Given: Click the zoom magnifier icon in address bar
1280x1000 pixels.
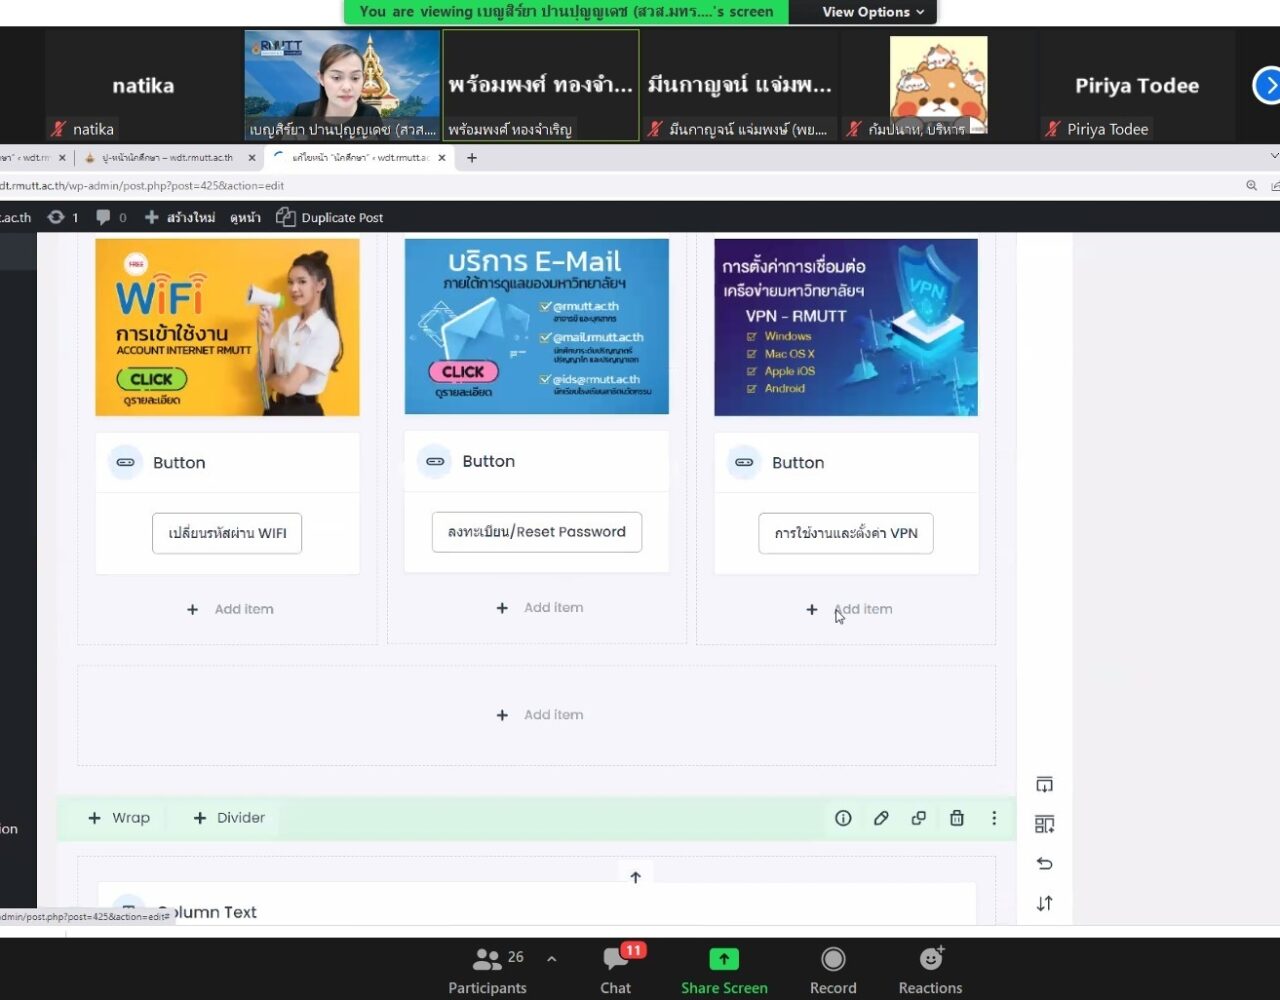Looking at the screenshot, I should 1252,186.
